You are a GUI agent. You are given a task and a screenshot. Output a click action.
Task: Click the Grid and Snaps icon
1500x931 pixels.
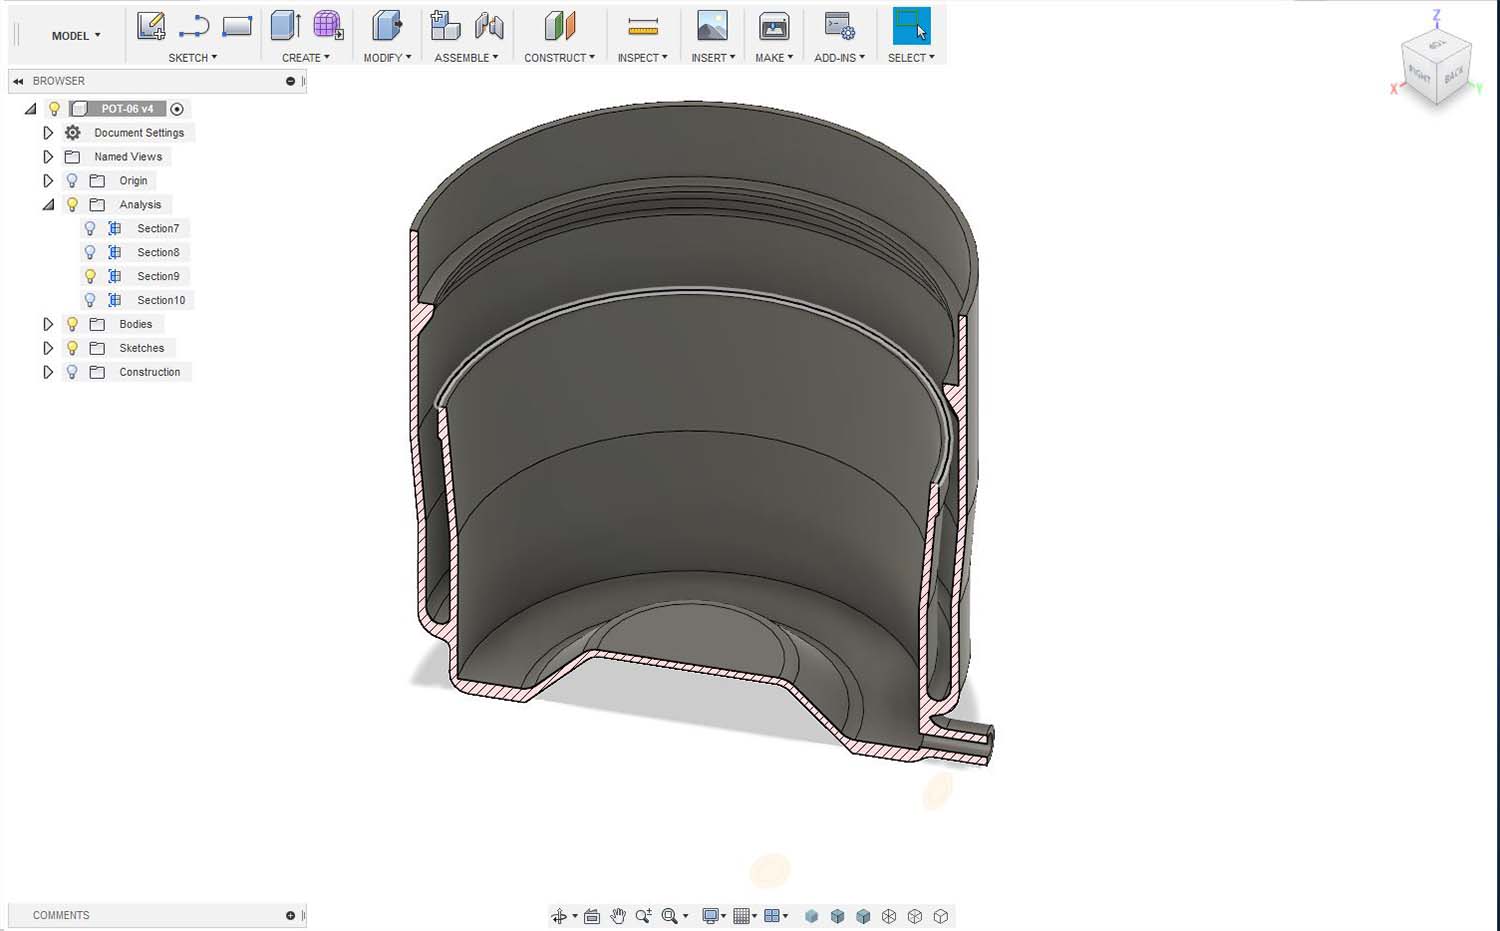click(x=741, y=916)
